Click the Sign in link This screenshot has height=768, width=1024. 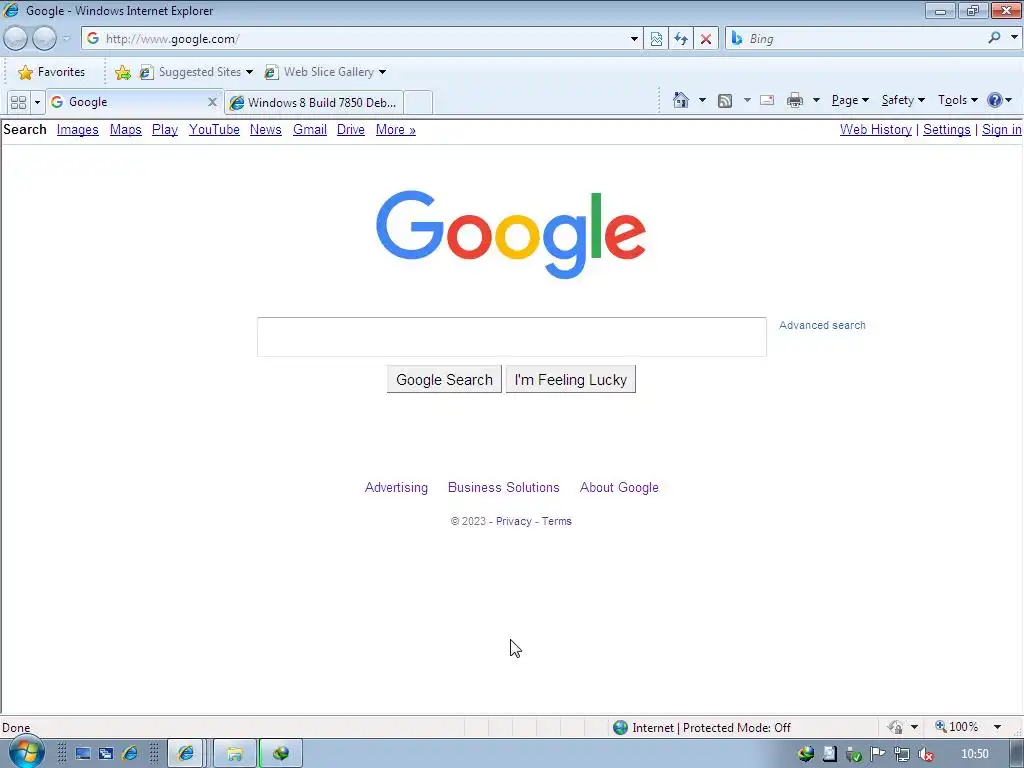point(1002,129)
